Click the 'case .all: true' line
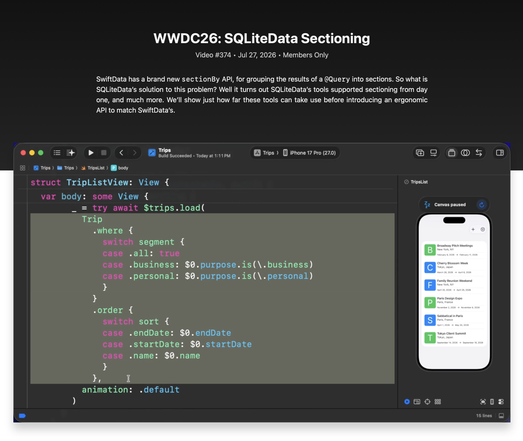The height and width of the screenshot is (441, 523). [141, 253]
